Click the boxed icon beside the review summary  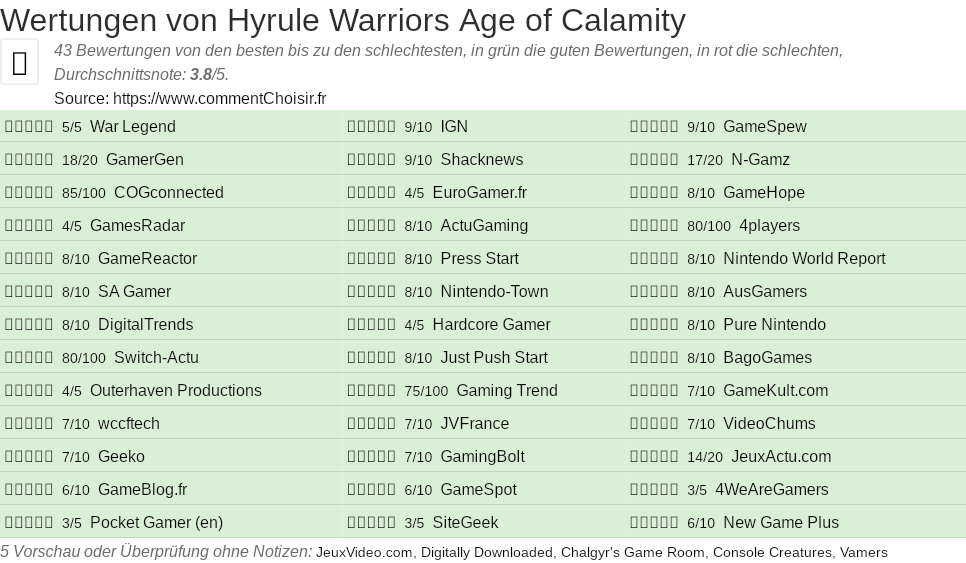[x=19, y=62]
